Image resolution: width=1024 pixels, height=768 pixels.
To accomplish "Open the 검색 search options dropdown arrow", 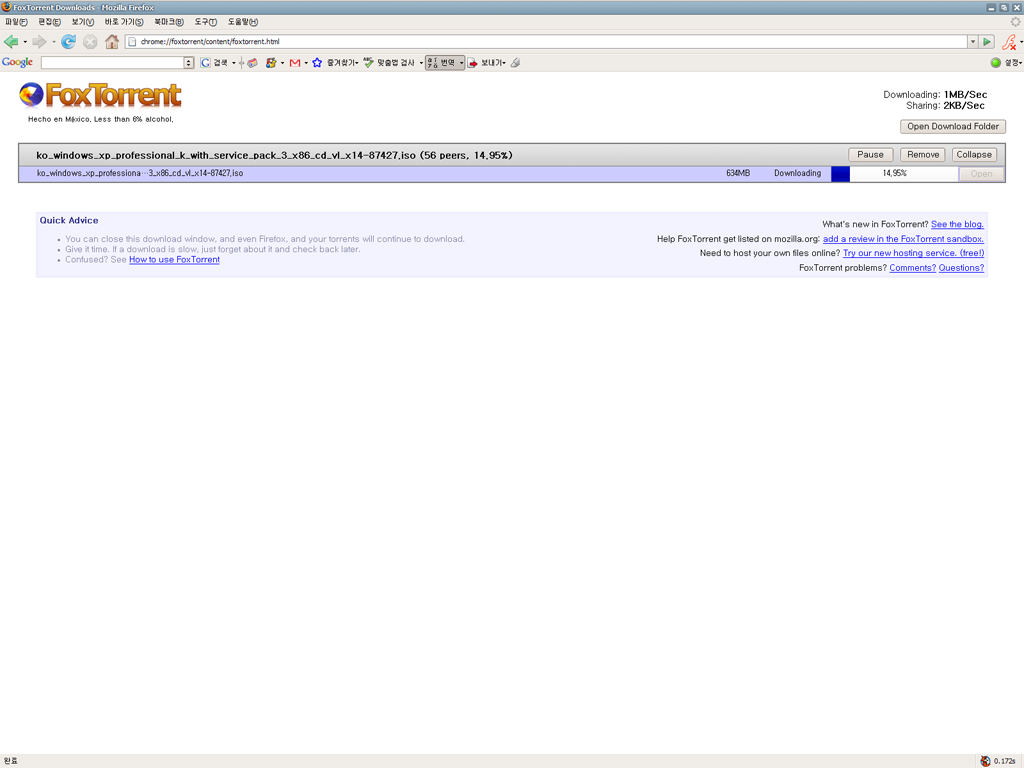I will tap(234, 63).
